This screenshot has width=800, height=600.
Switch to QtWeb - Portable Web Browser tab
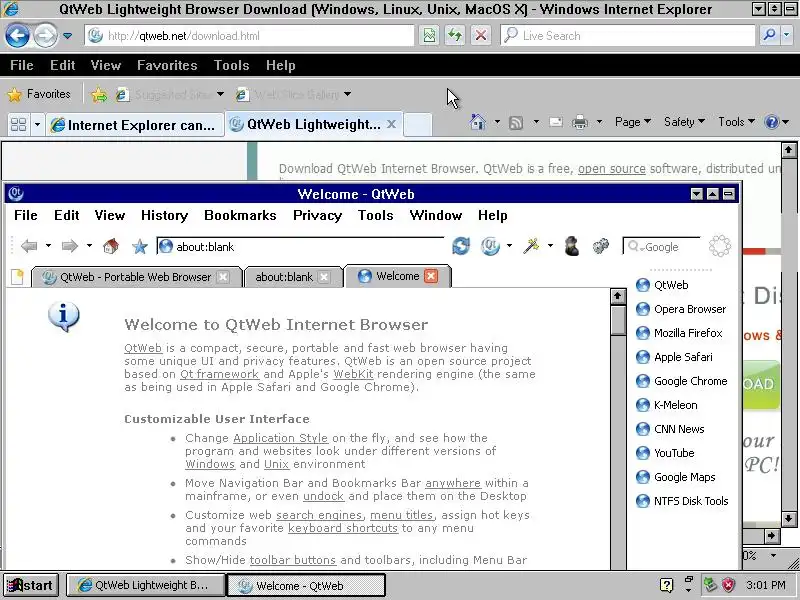[136, 277]
